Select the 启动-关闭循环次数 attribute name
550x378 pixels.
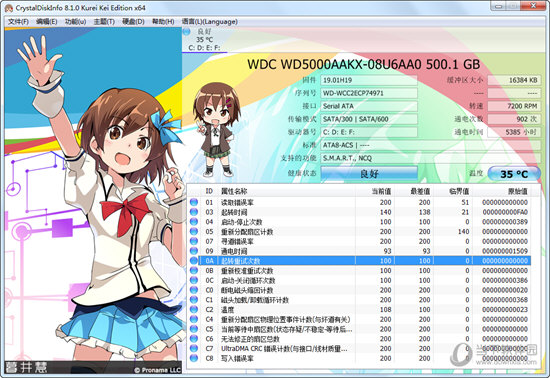click(248, 281)
